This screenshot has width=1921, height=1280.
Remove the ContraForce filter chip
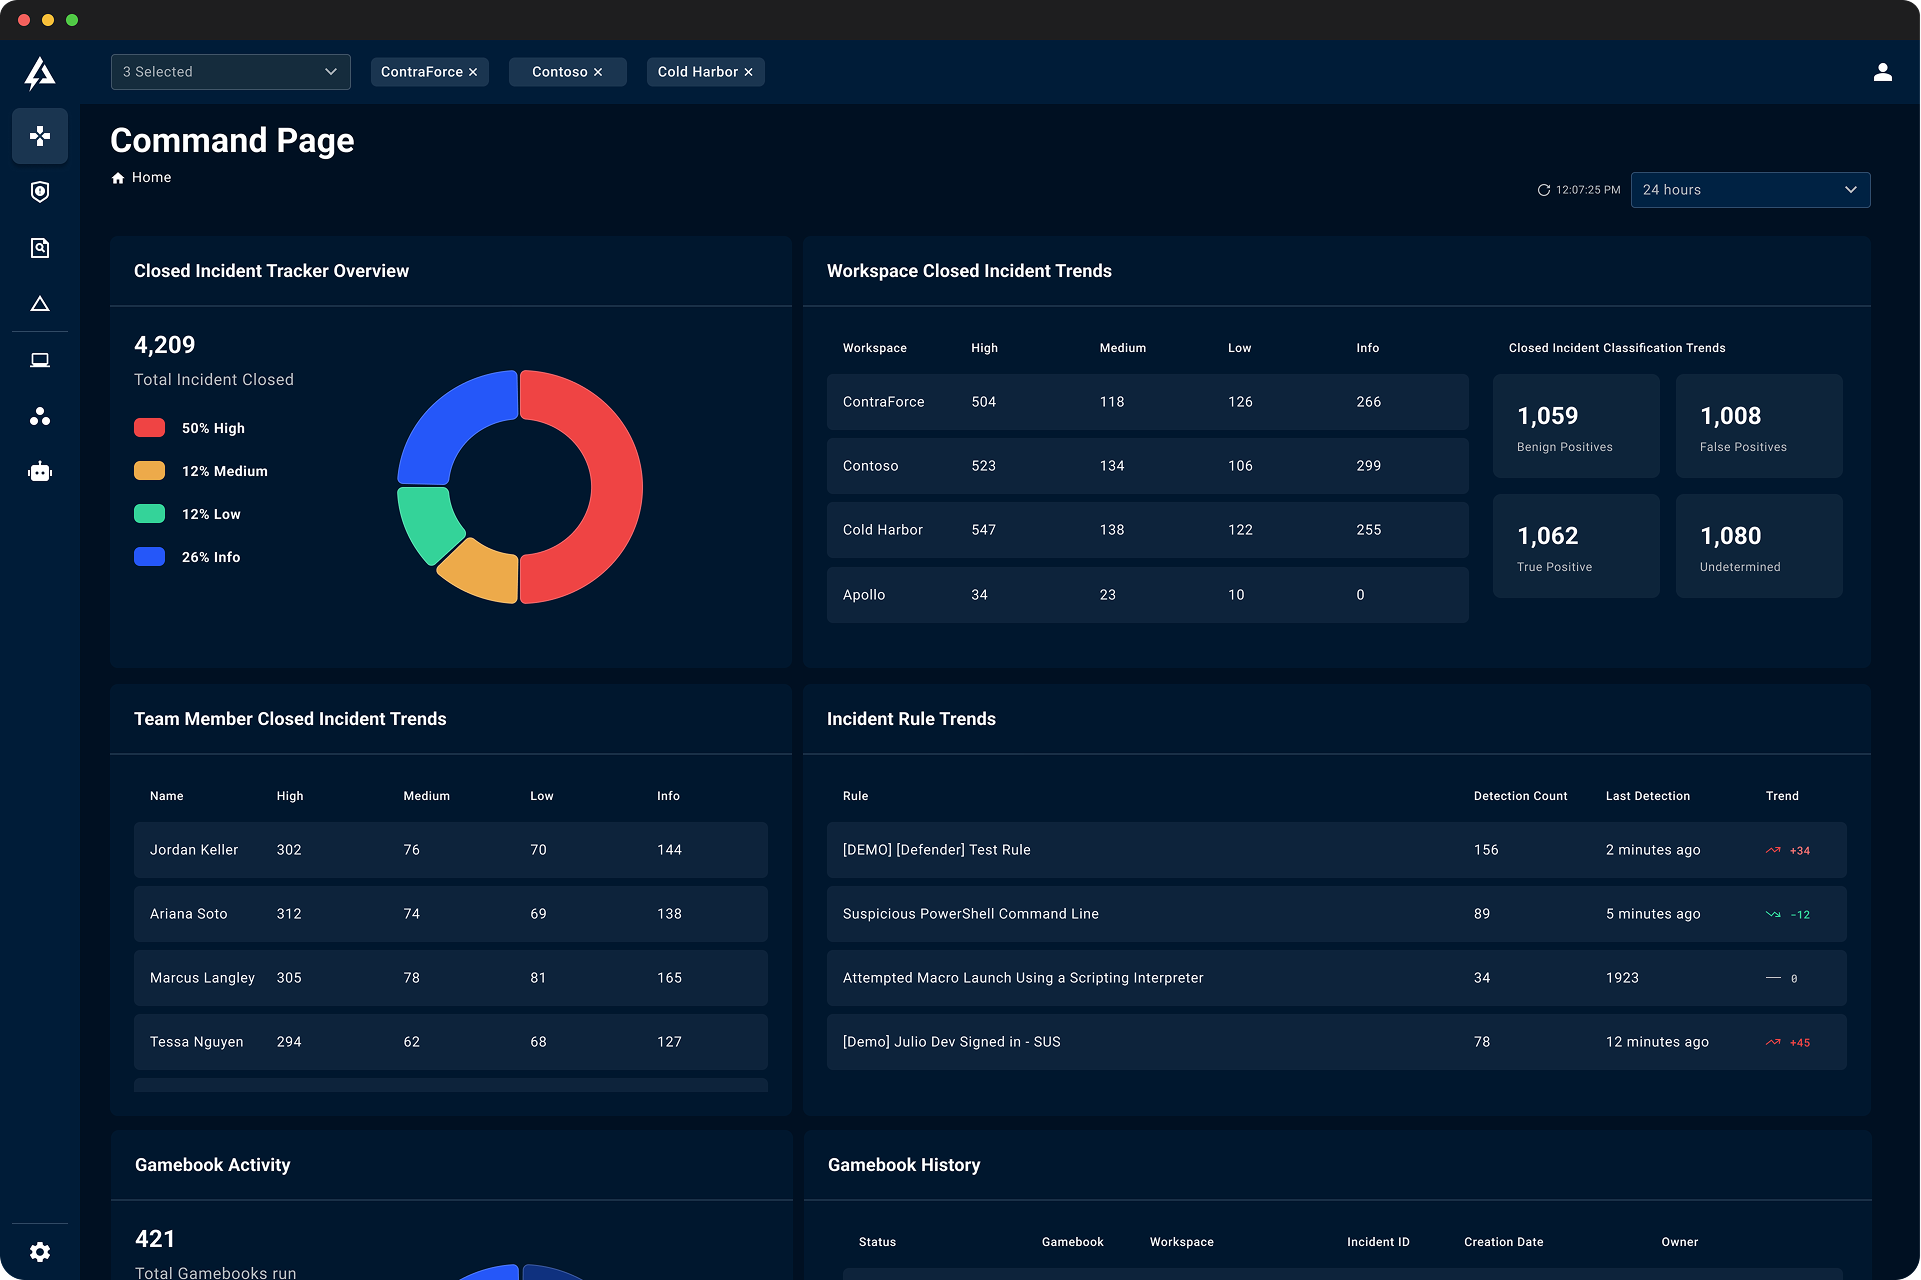pos(473,72)
